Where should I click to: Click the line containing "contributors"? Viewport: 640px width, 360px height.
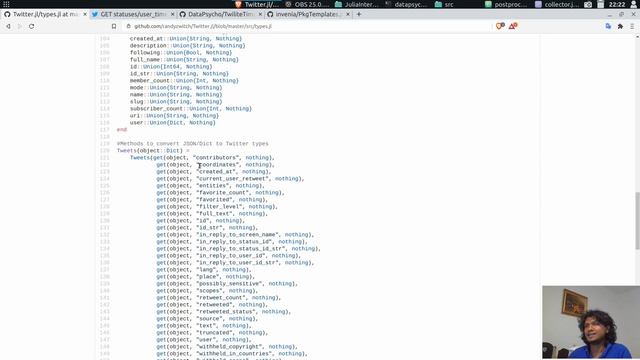pyautogui.click(x=202, y=158)
